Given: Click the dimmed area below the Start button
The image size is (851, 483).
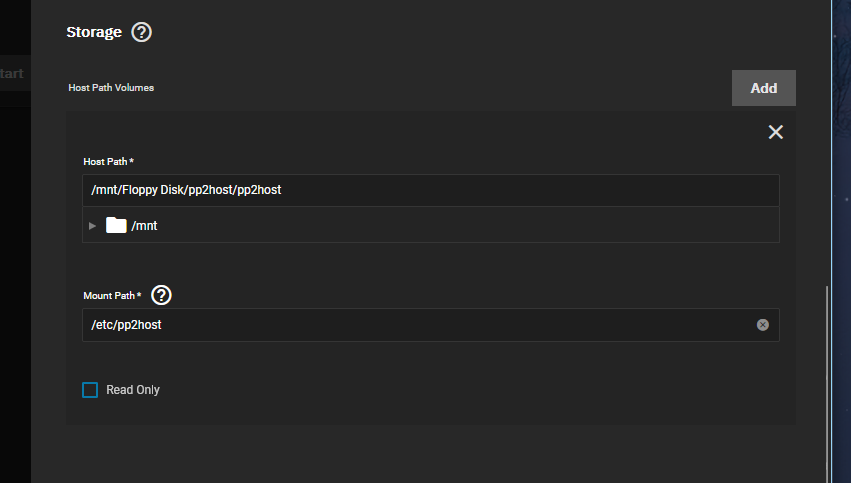Looking at the screenshot, I should pos(14,280).
